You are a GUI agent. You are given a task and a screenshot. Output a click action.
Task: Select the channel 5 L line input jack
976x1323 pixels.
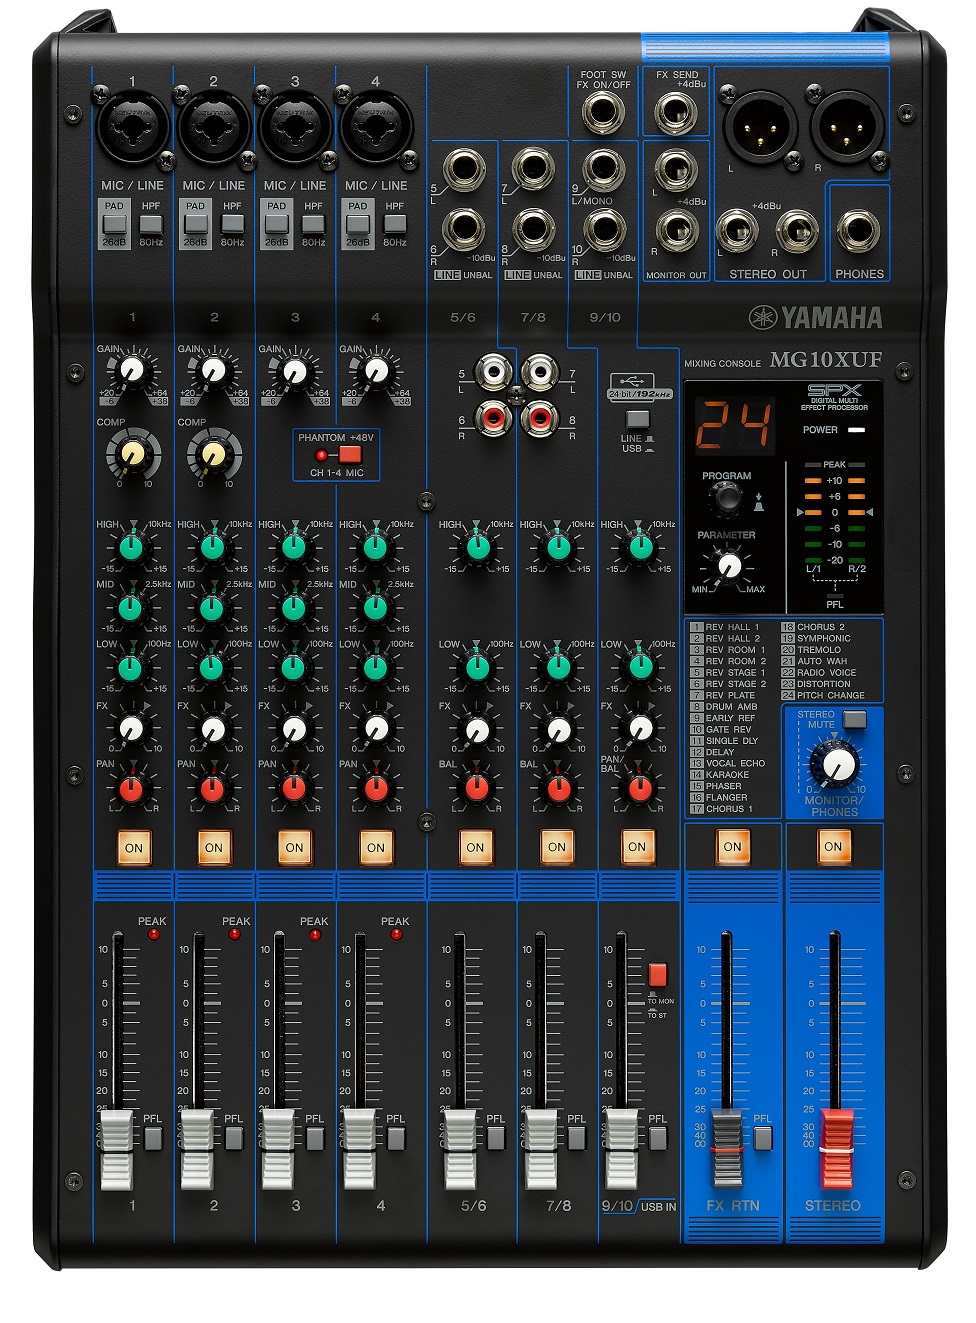(464, 170)
